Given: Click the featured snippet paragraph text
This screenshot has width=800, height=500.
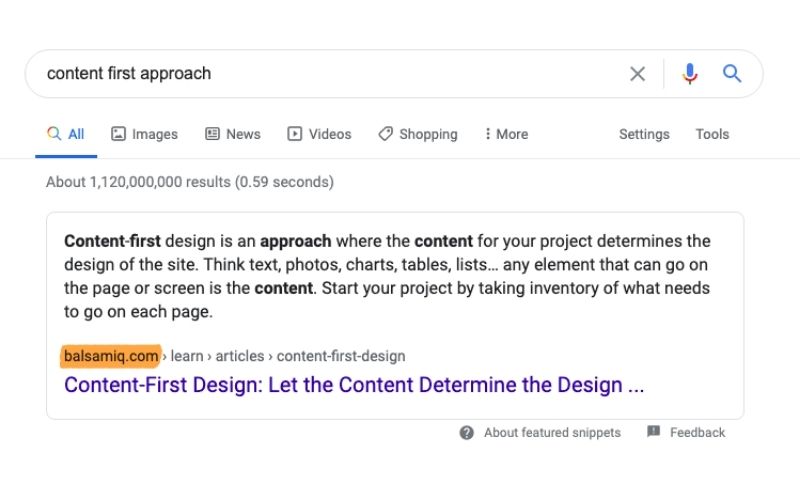Looking at the screenshot, I should click(387, 276).
